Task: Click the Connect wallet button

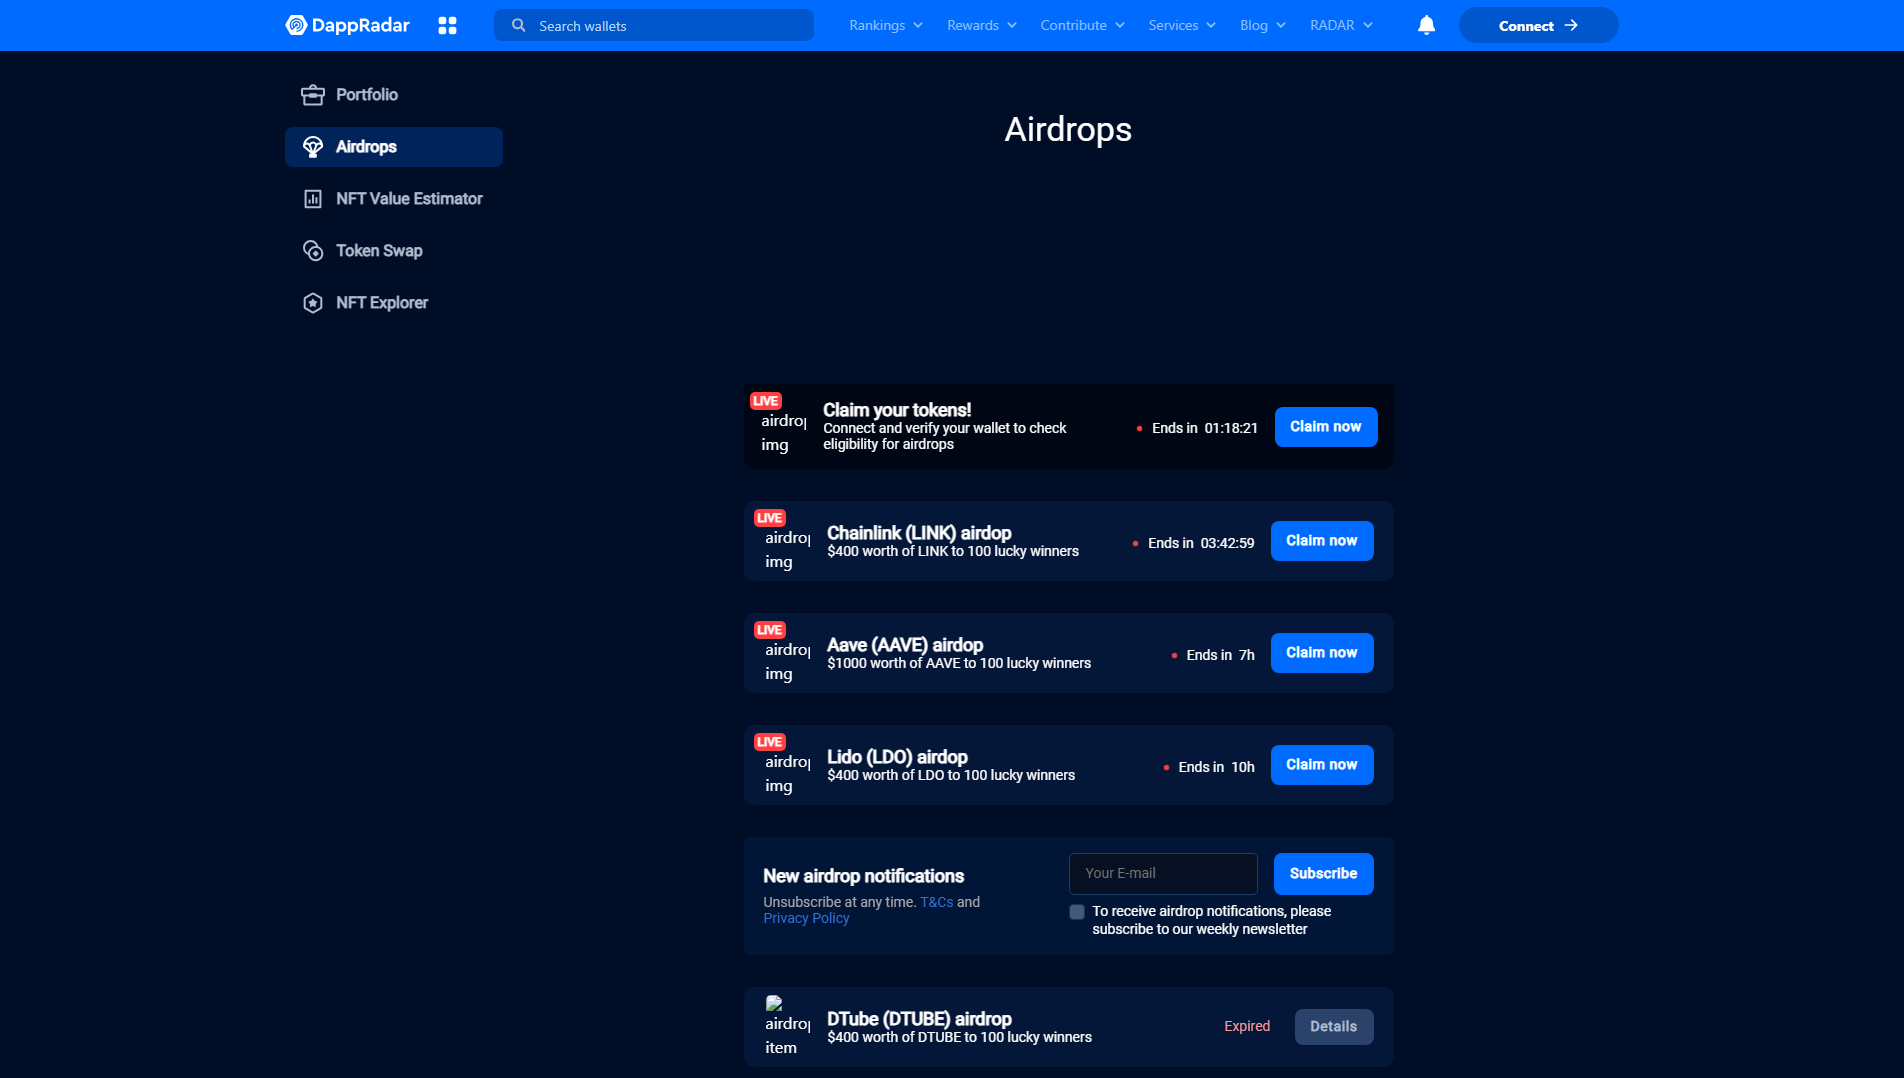Action: (x=1538, y=25)
